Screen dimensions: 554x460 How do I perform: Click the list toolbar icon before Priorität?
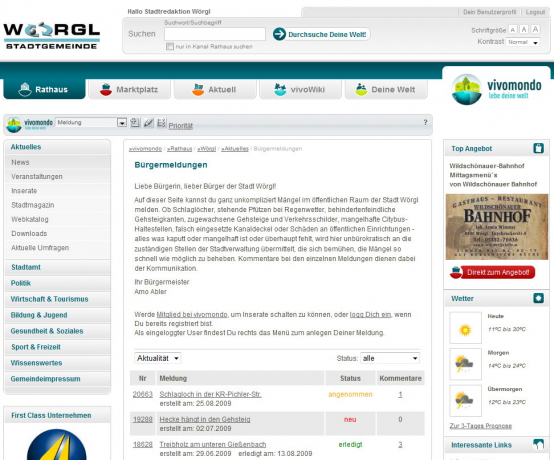(161, 123)
